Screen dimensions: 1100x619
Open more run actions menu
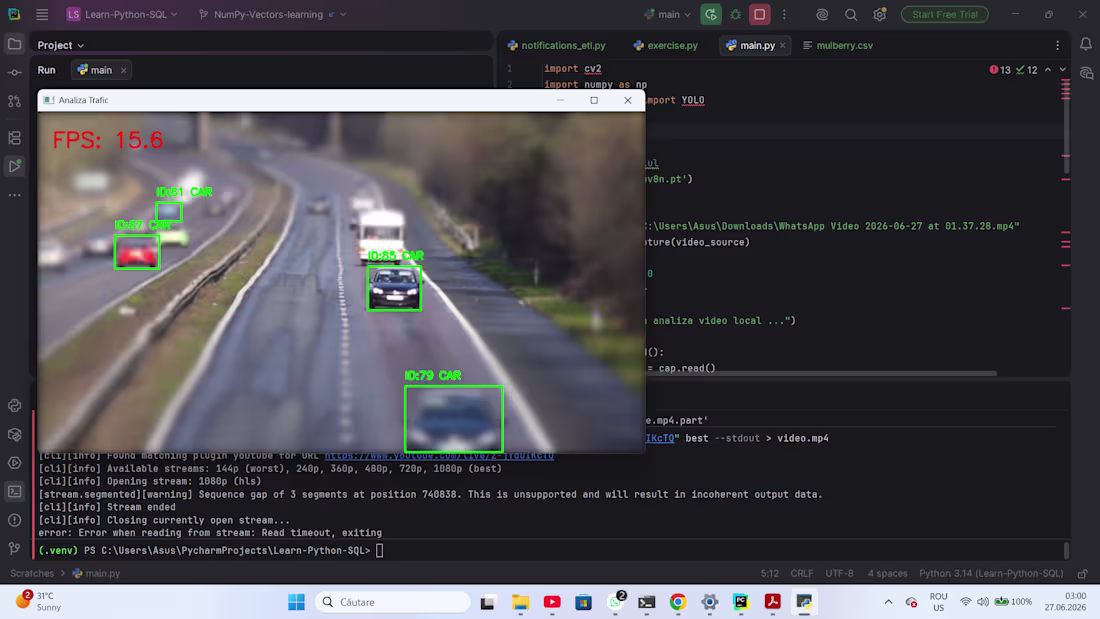pos(784,14)
